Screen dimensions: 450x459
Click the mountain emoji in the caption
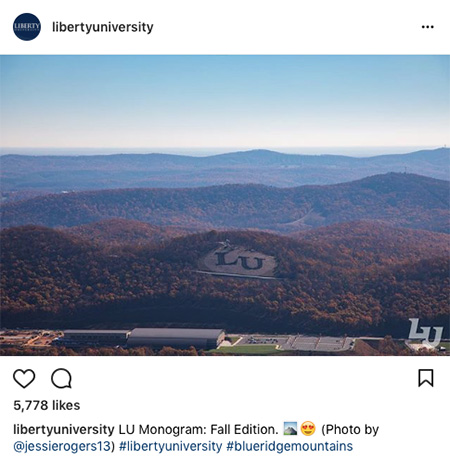pos(290,429)
